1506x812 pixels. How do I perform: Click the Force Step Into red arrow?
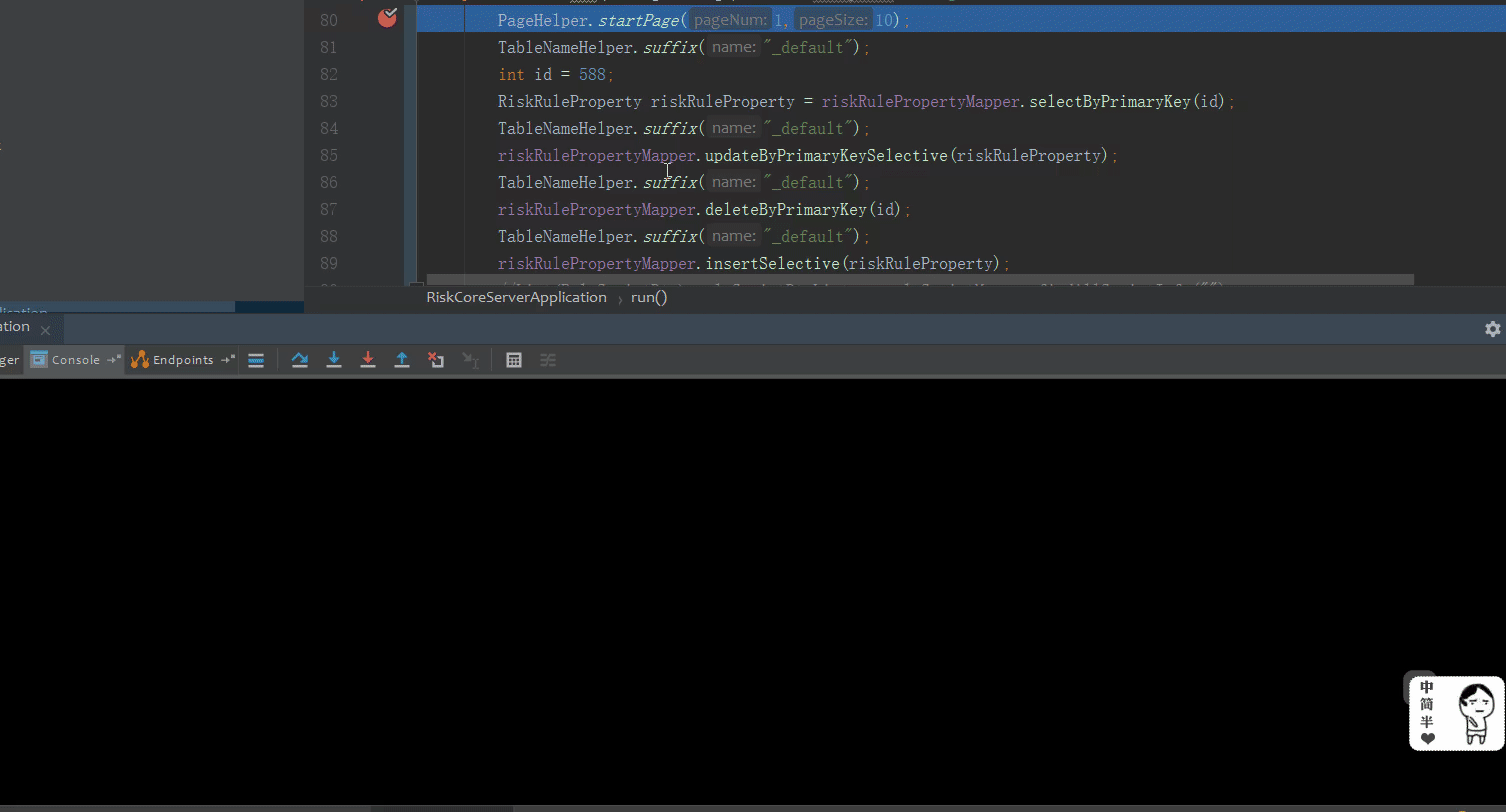[368, 360]
